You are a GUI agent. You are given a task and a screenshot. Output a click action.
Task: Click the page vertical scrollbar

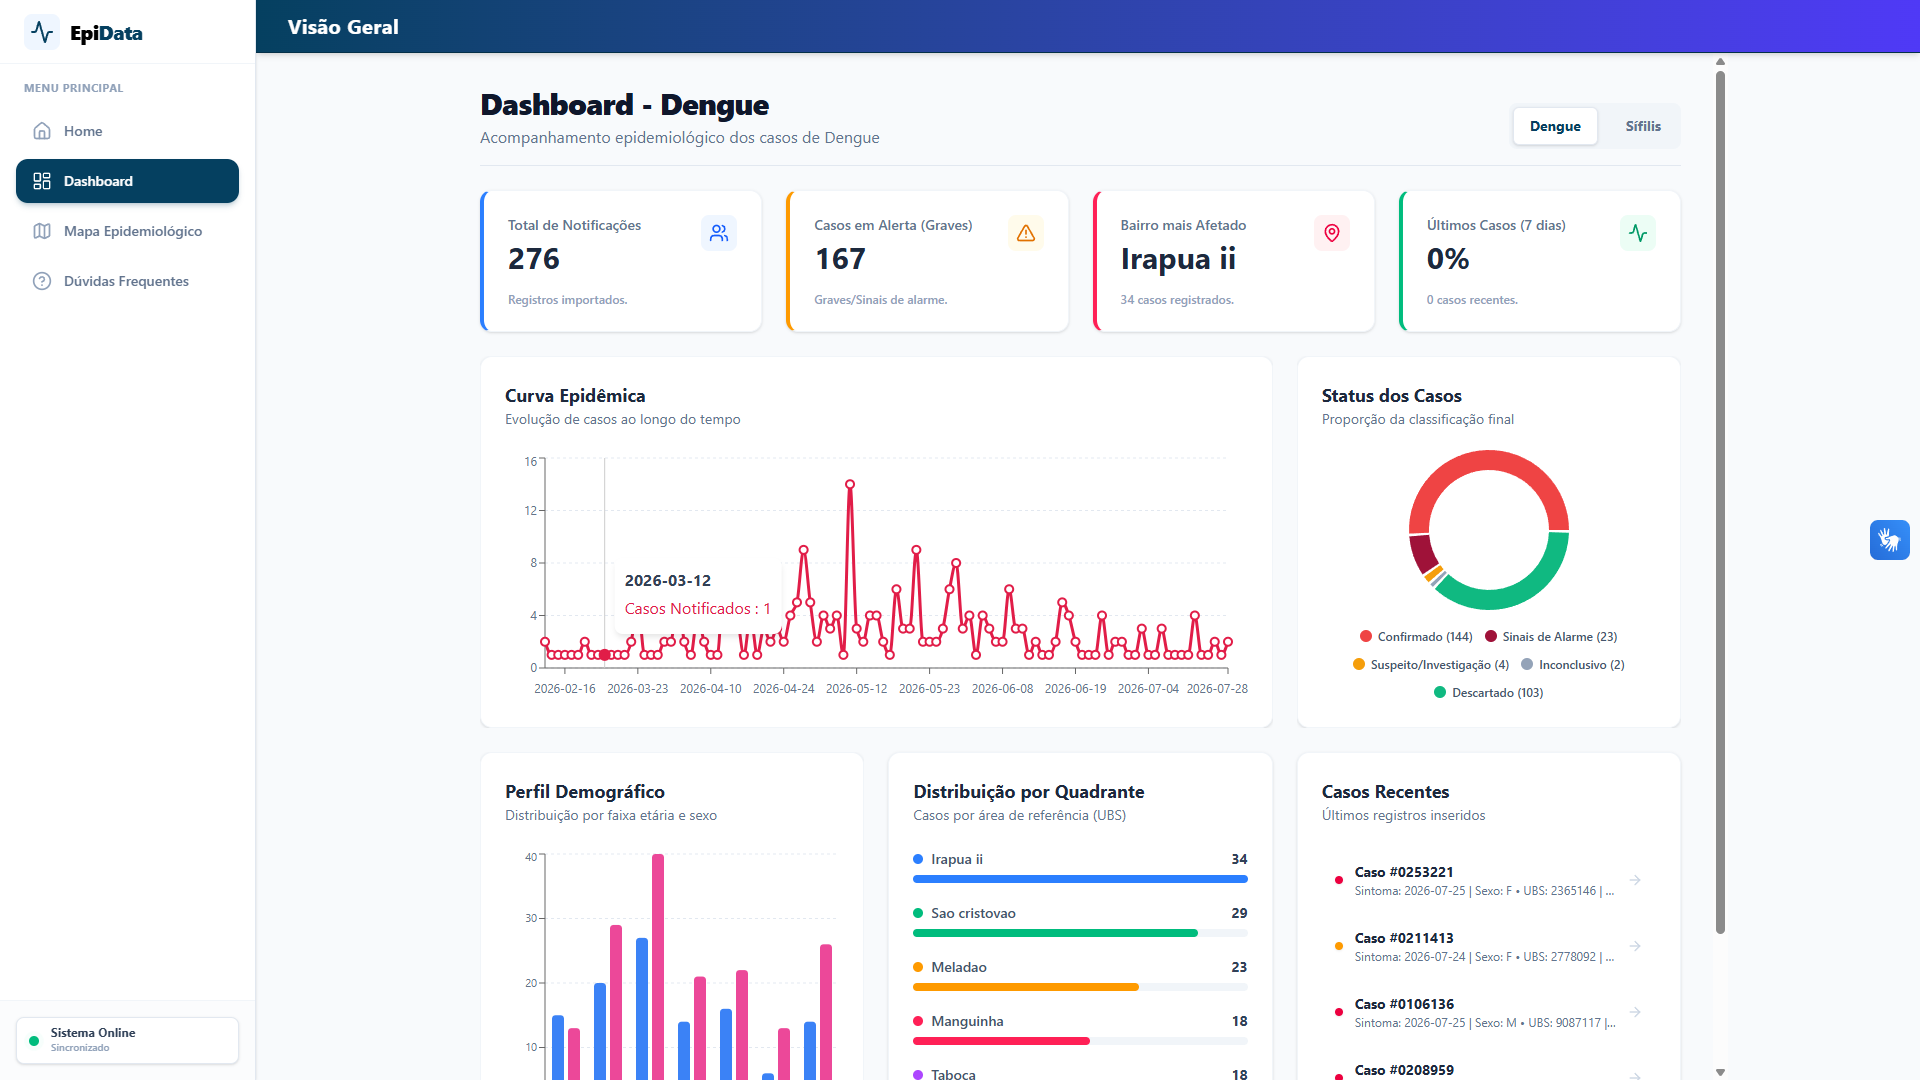click(x=1720, y=500)
